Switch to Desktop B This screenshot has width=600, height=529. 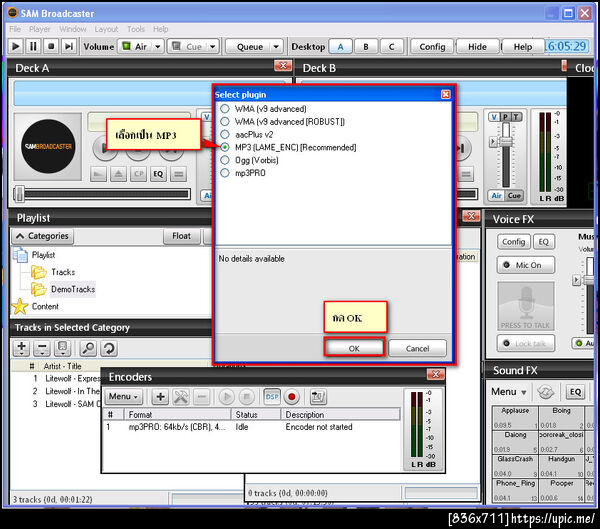pyautogui.click(x=366, y=47)
